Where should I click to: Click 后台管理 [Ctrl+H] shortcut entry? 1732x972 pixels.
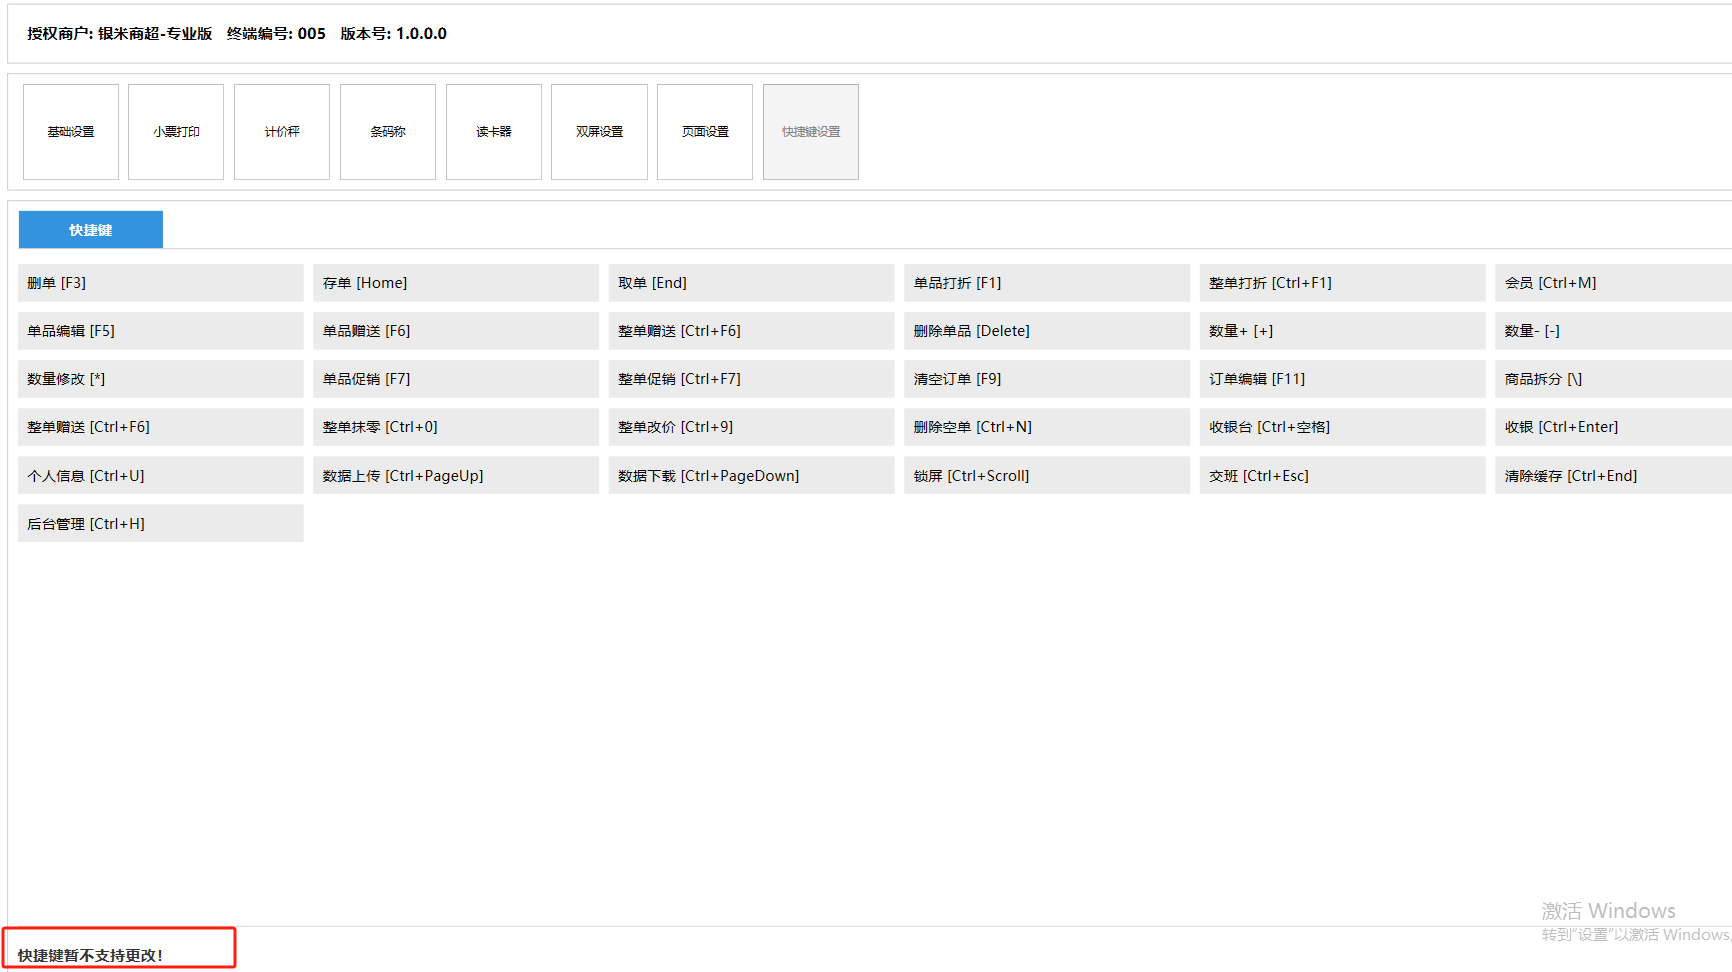coord(160,524)
